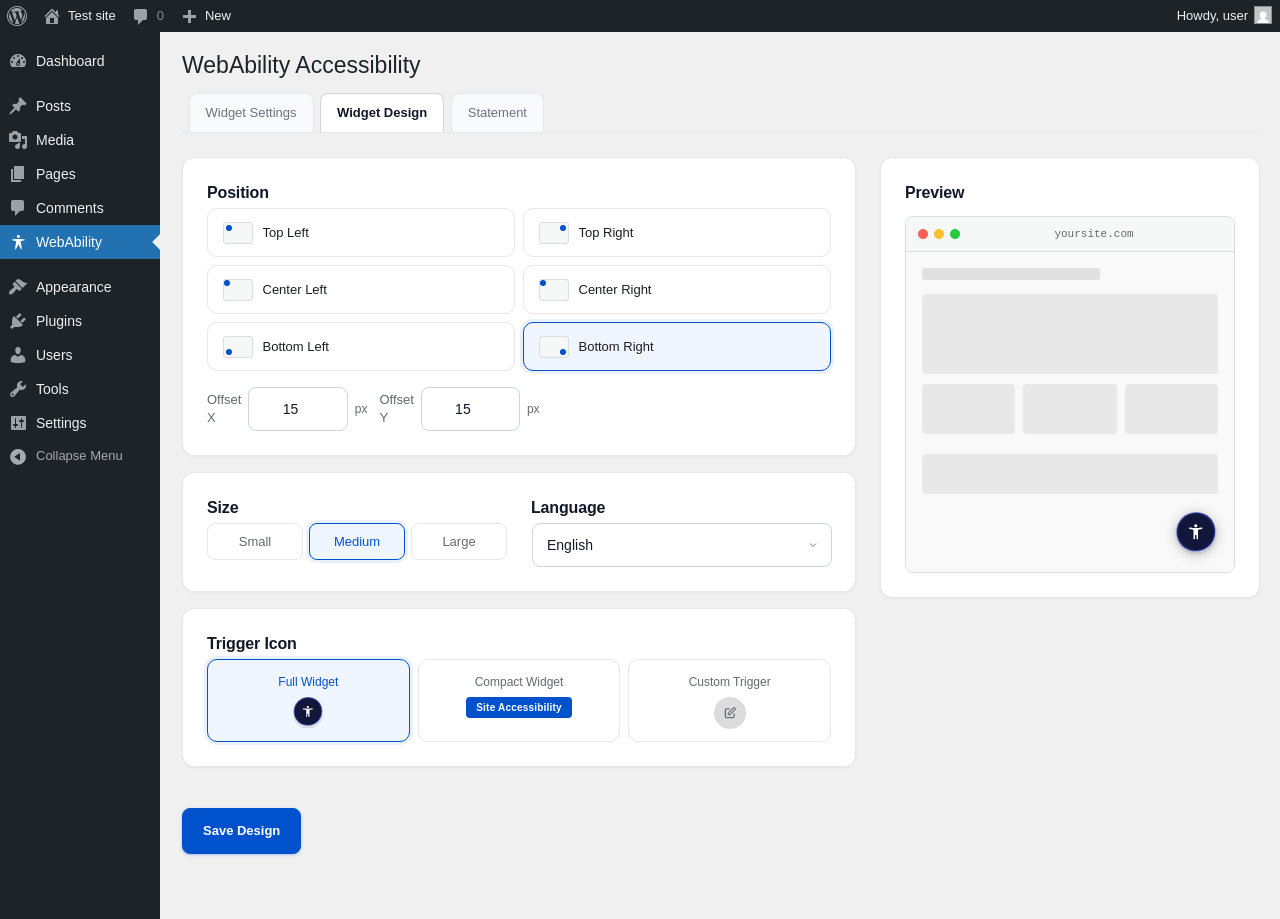Open the Appearance menu item
This screenshot has height=919, width=1280.
tap(73, 287)
